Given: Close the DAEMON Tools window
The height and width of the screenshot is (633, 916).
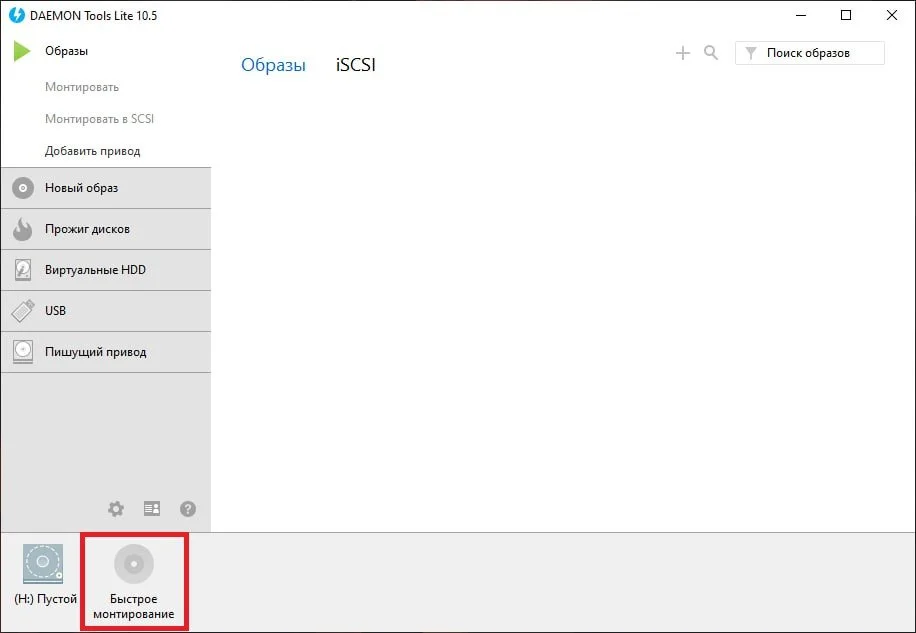Looking at the screenshot, I should point(891,15).
